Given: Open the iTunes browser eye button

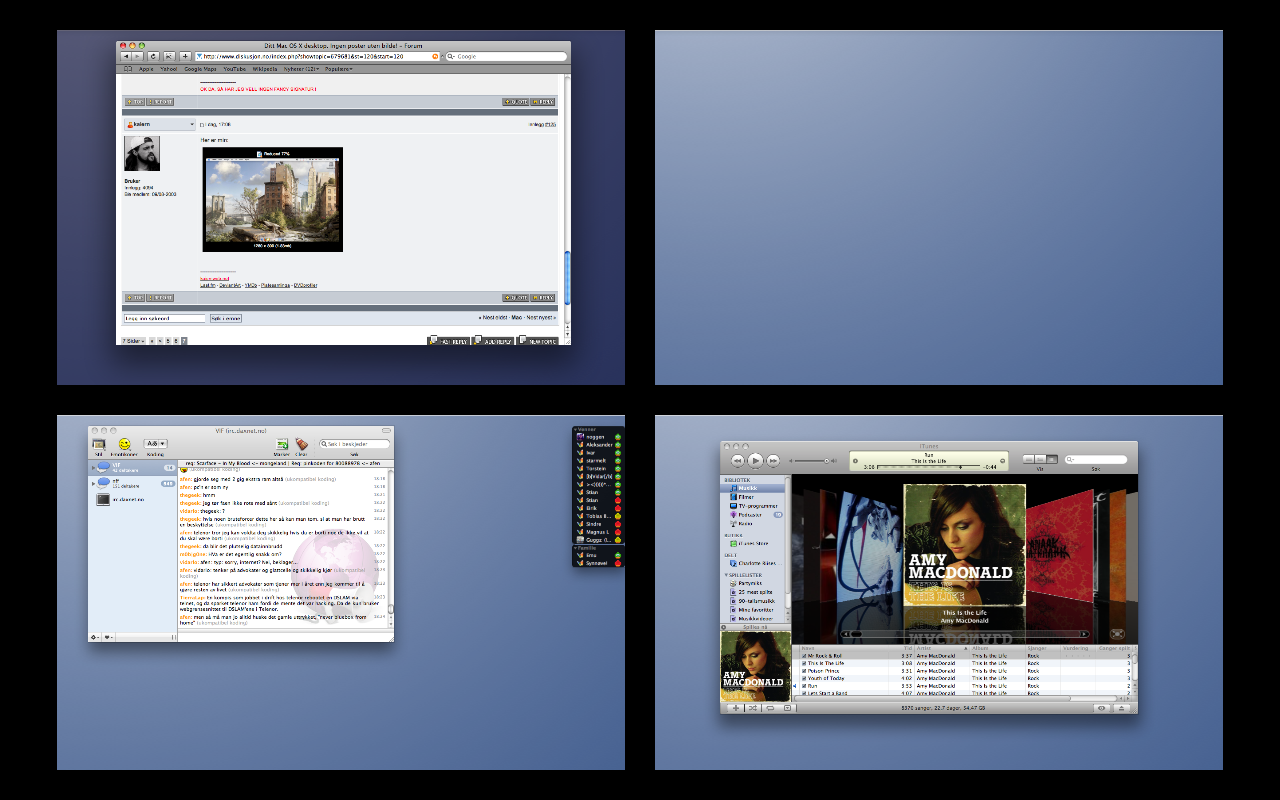Looking at the screenshot, I should point(1101,708).
